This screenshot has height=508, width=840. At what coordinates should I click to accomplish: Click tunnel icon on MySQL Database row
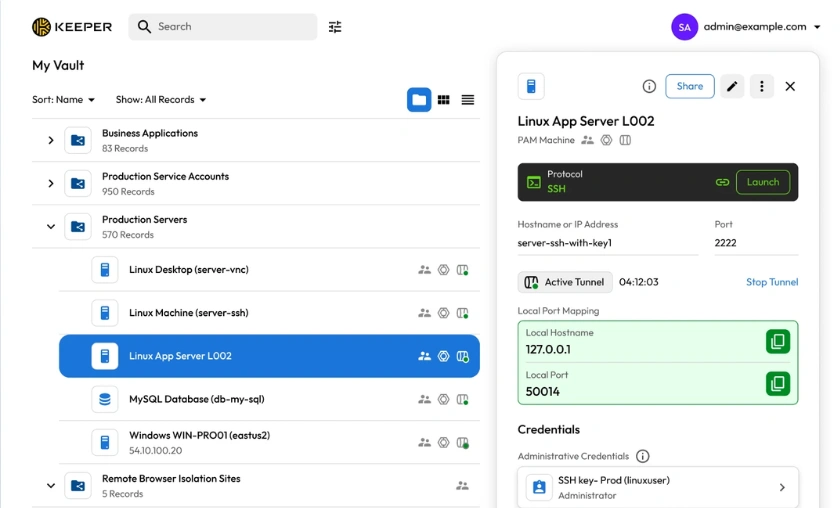[462, 399]
